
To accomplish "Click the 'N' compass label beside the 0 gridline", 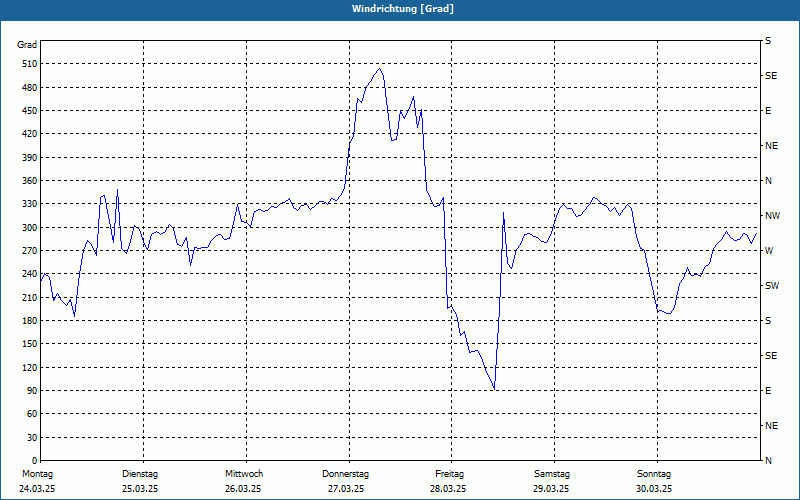I will [x=769, y=461].
